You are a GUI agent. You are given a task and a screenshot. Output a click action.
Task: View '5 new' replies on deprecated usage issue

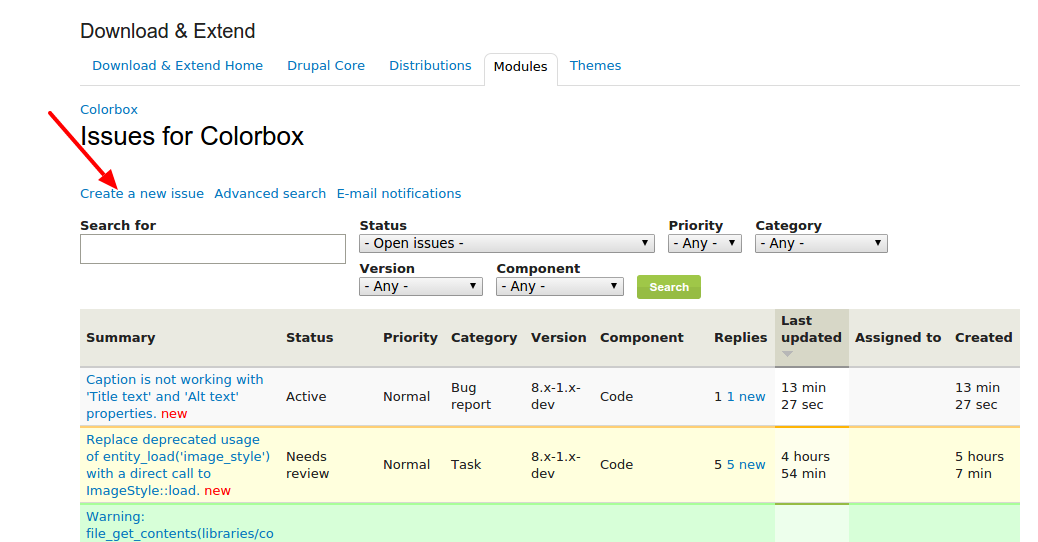pyautogui.click(x=746, y=465)
